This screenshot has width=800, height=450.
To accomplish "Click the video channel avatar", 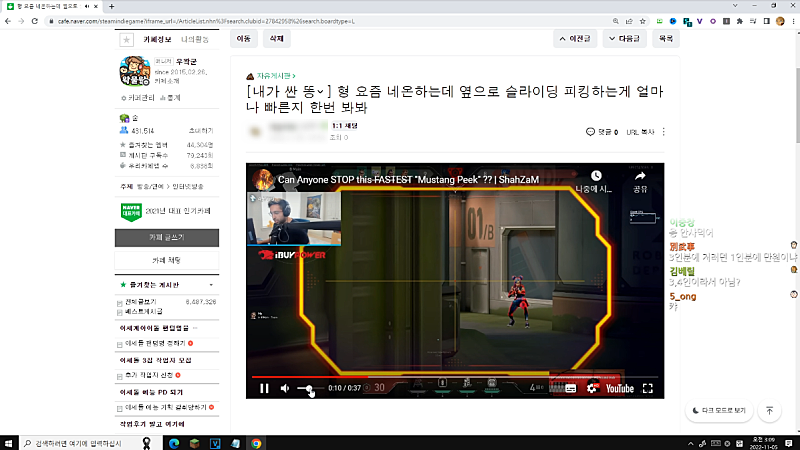I will (263, 180).
